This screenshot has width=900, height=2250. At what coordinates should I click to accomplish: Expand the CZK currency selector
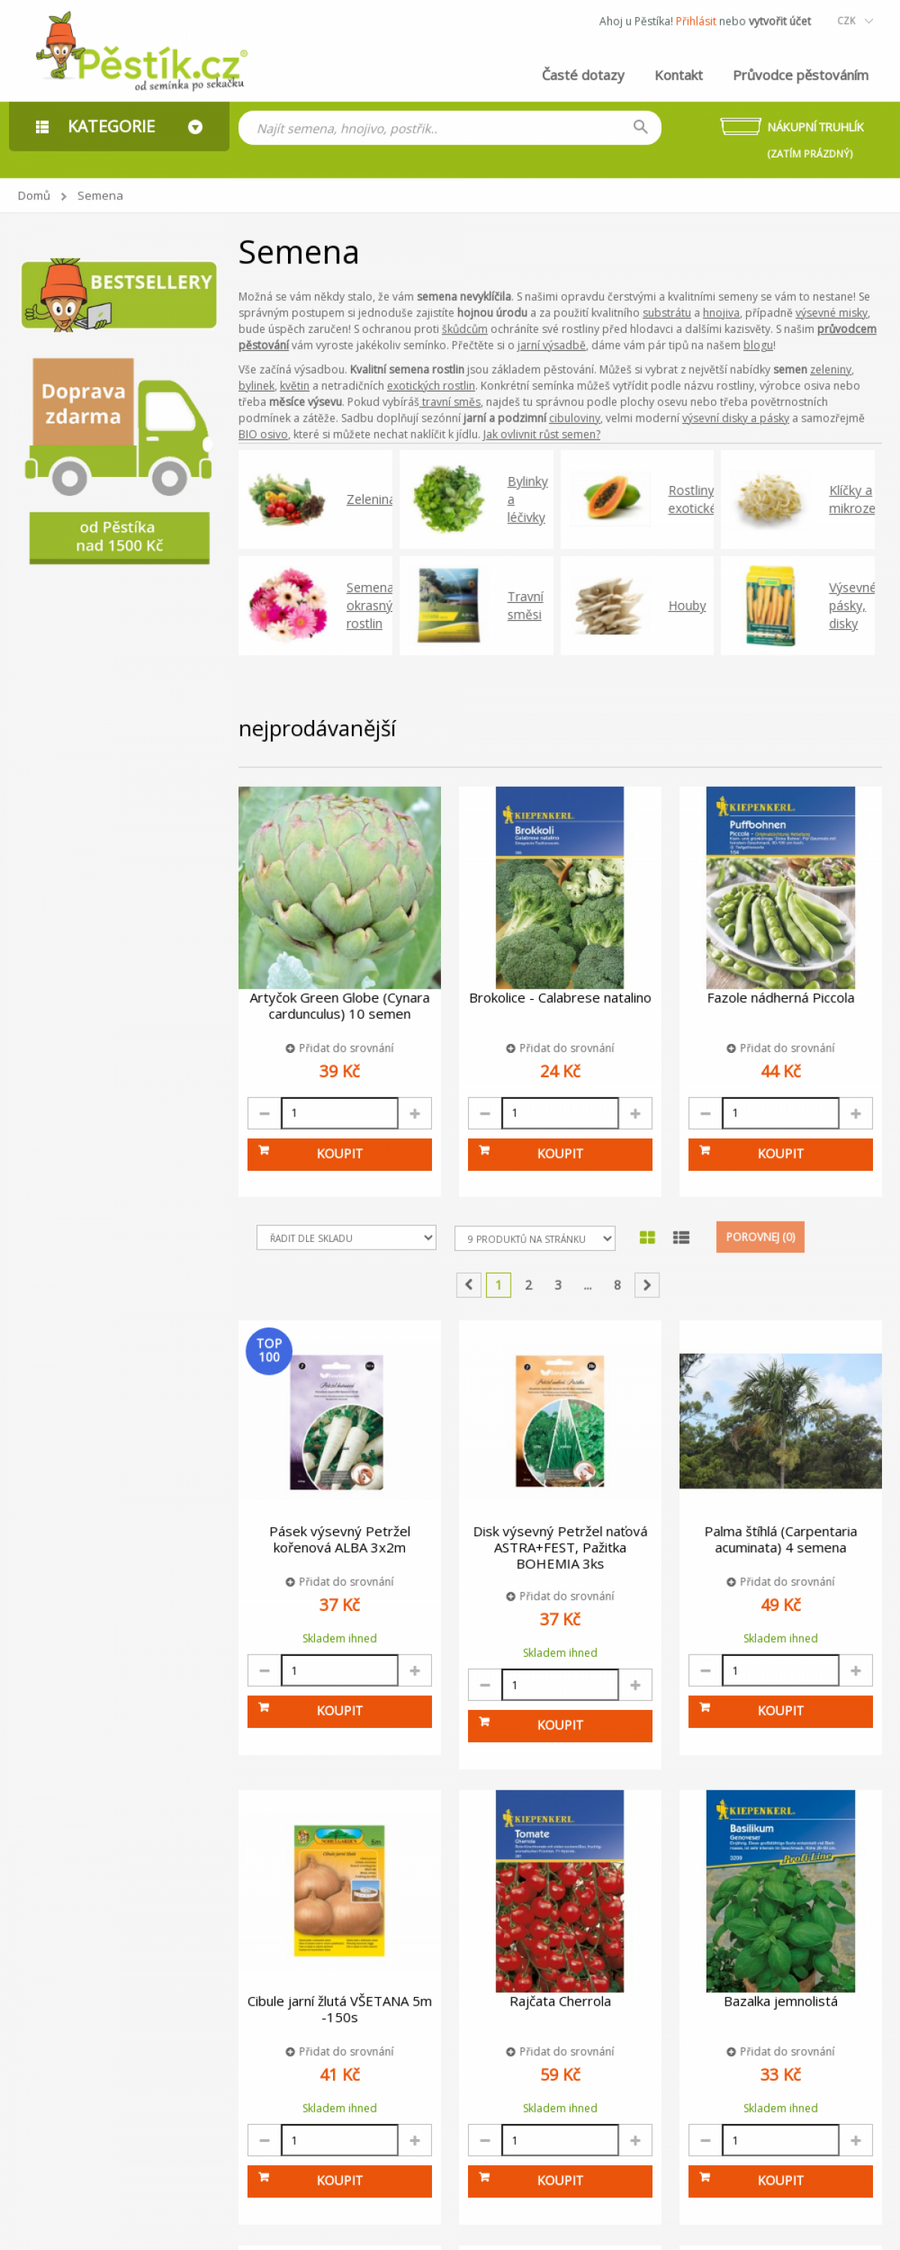point(855,21)
